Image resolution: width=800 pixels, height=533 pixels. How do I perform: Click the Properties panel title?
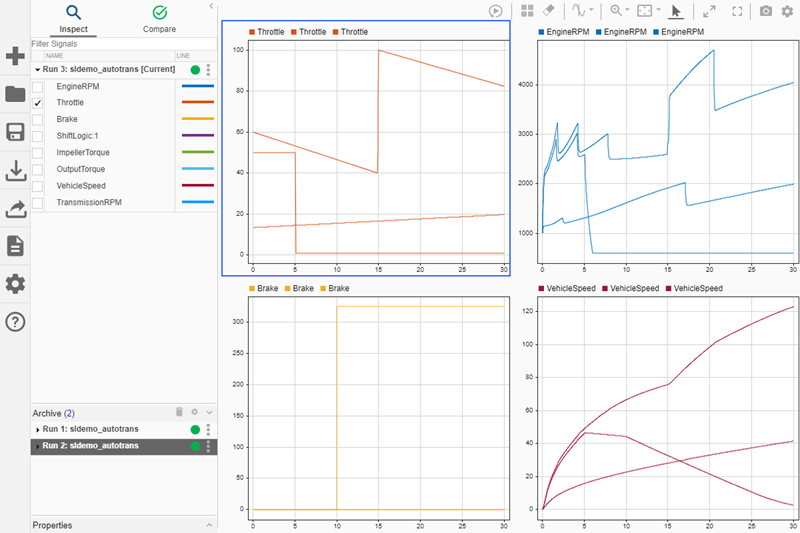pos(52,525)
